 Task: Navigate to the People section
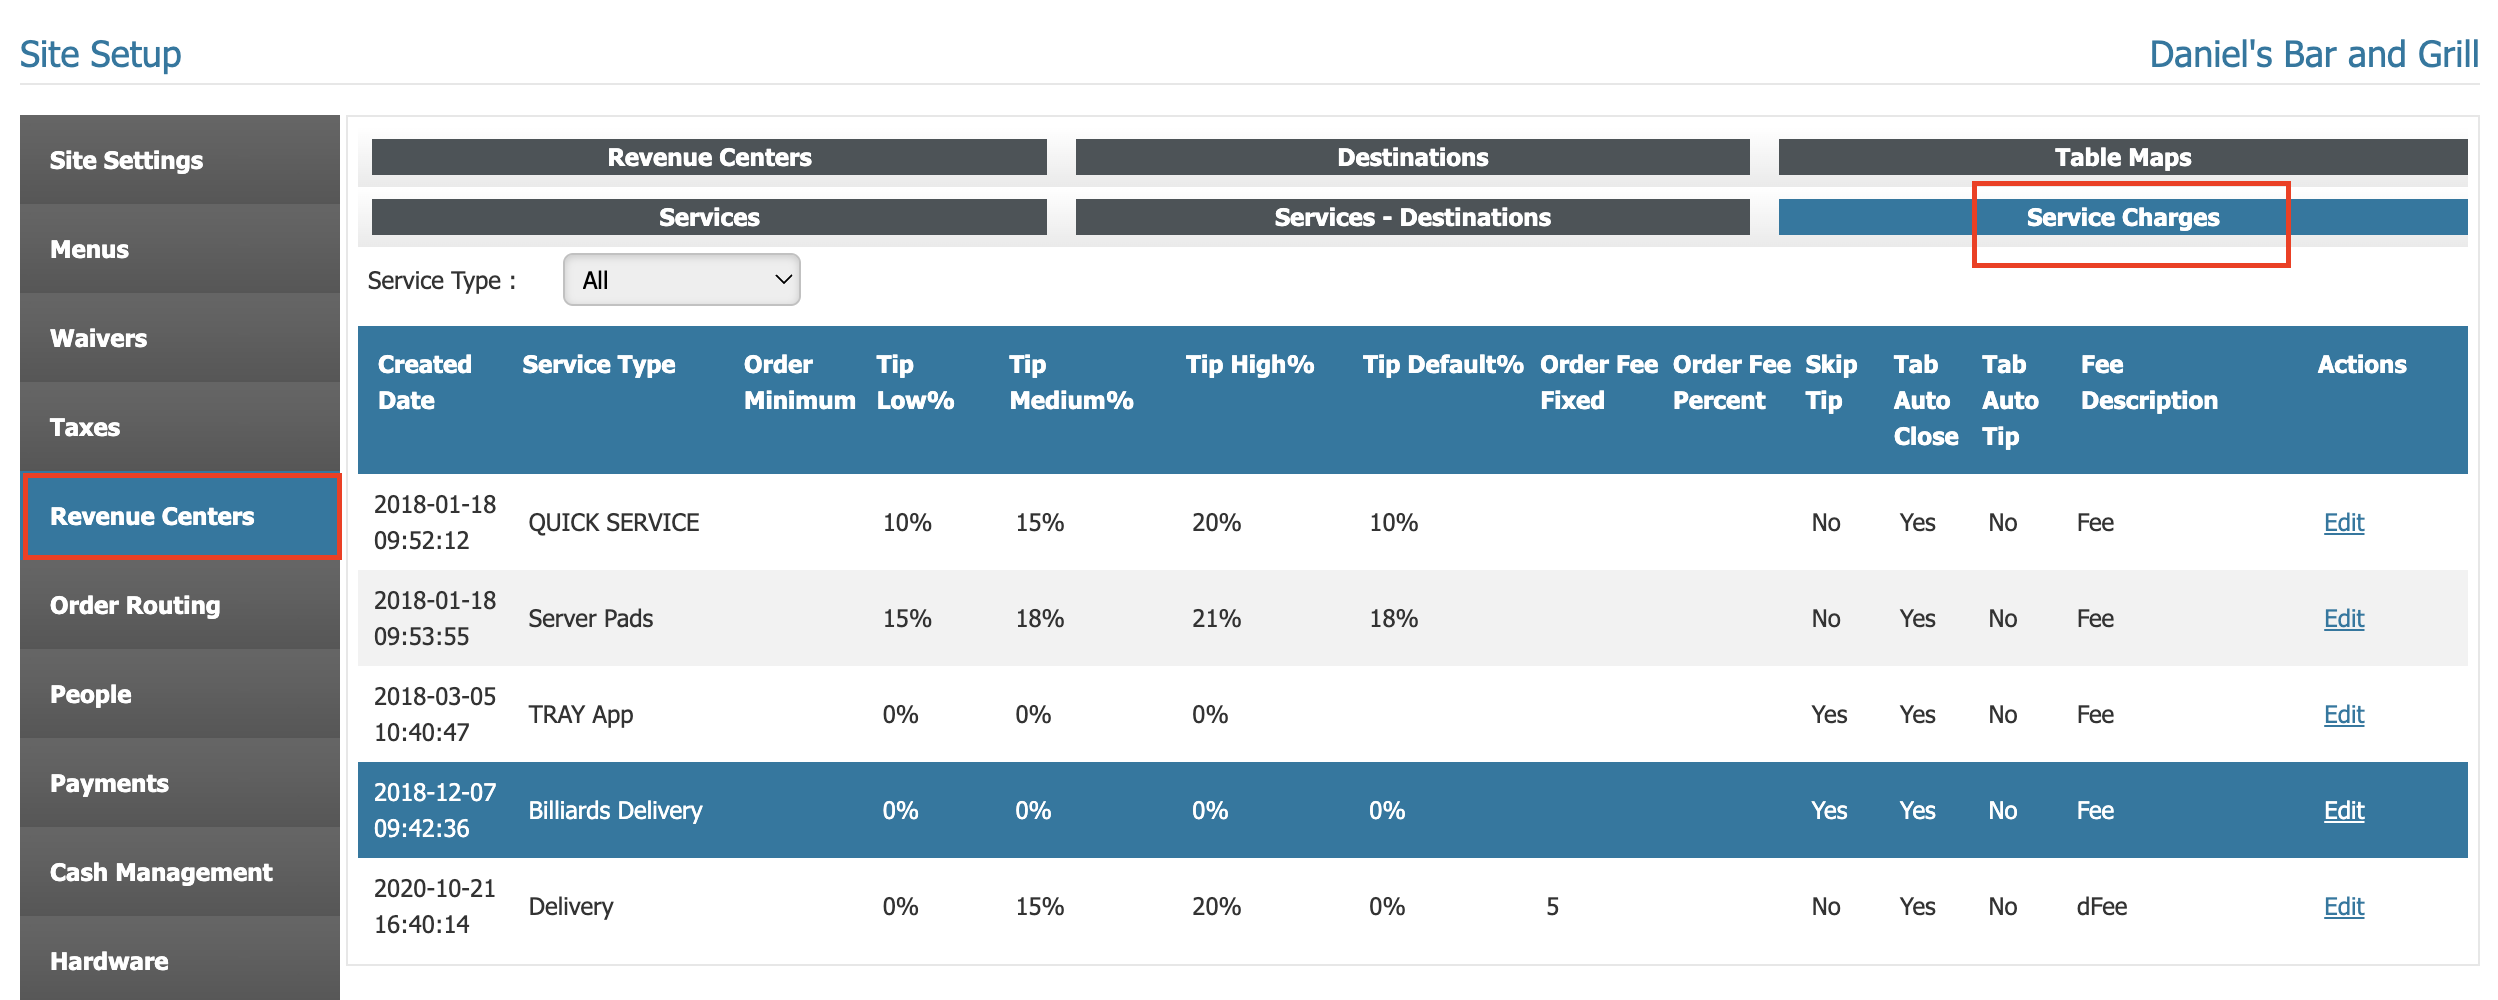(x=91, y=694)
